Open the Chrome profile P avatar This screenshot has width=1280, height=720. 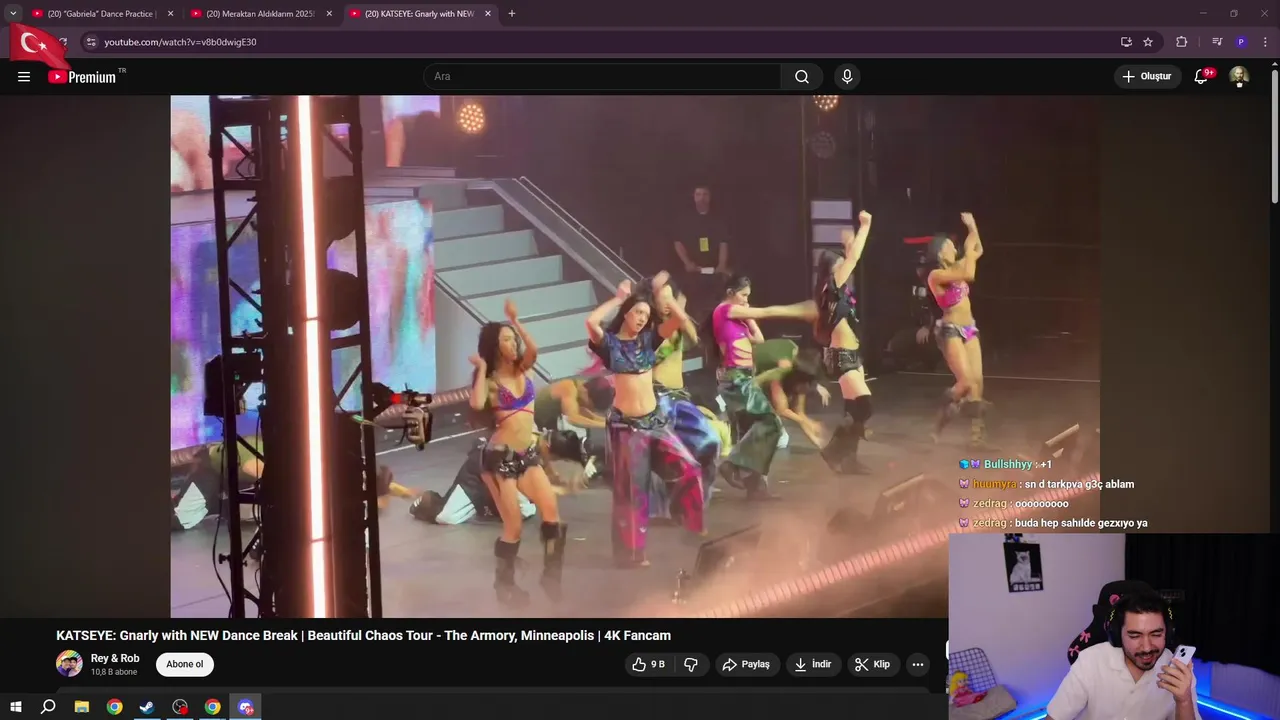click(x=1241, y=42)
